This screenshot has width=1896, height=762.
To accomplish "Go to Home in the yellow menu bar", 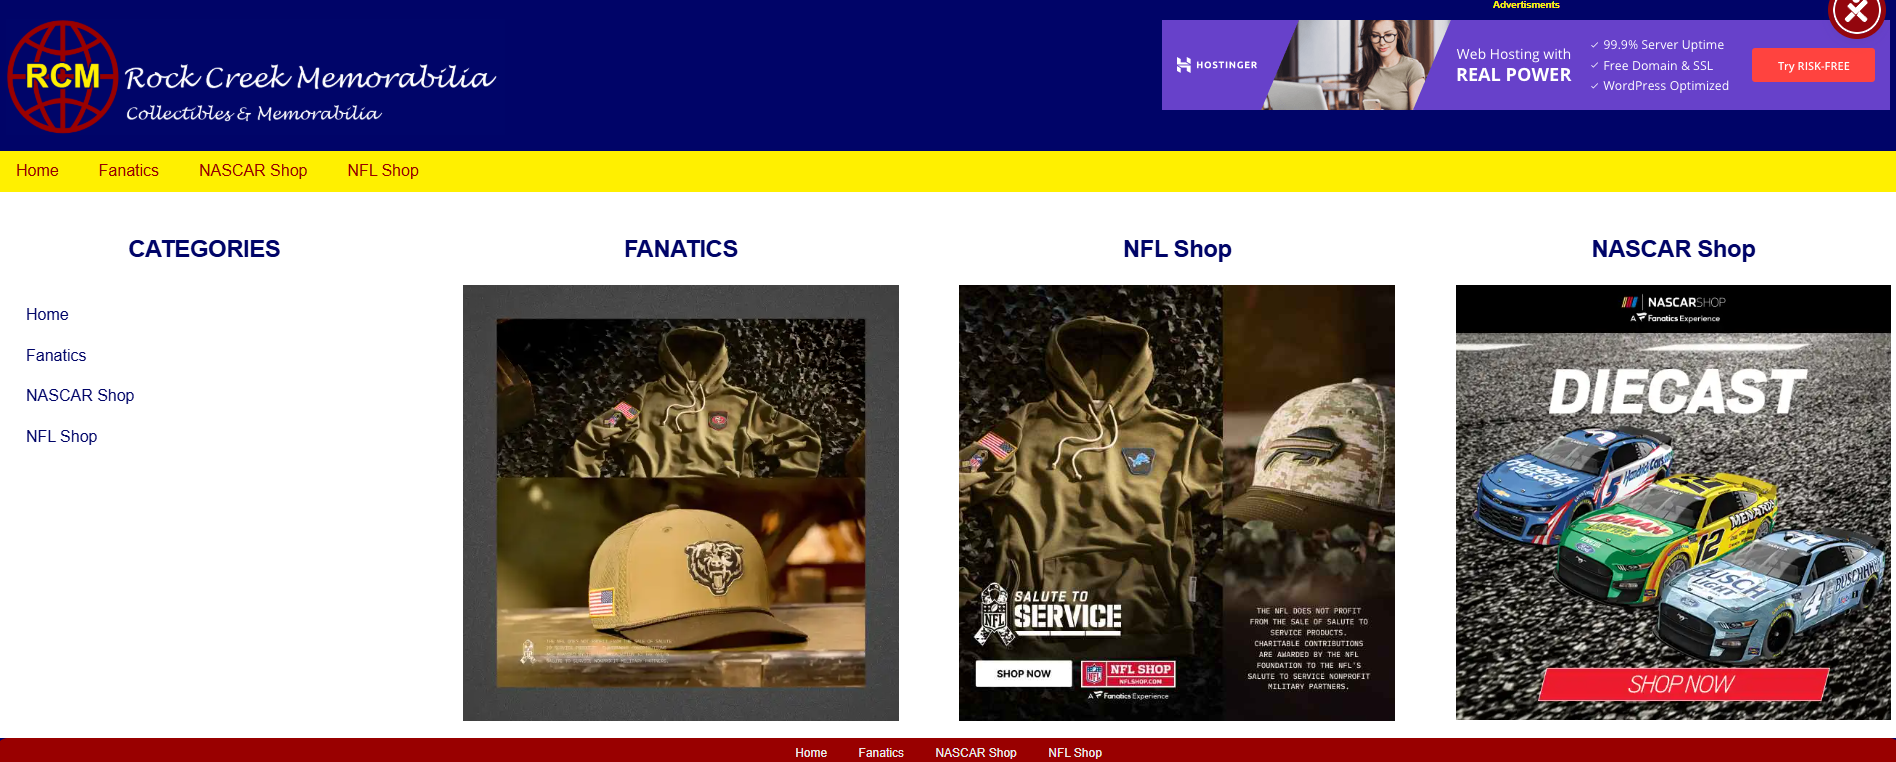I will tap(37, 171).
